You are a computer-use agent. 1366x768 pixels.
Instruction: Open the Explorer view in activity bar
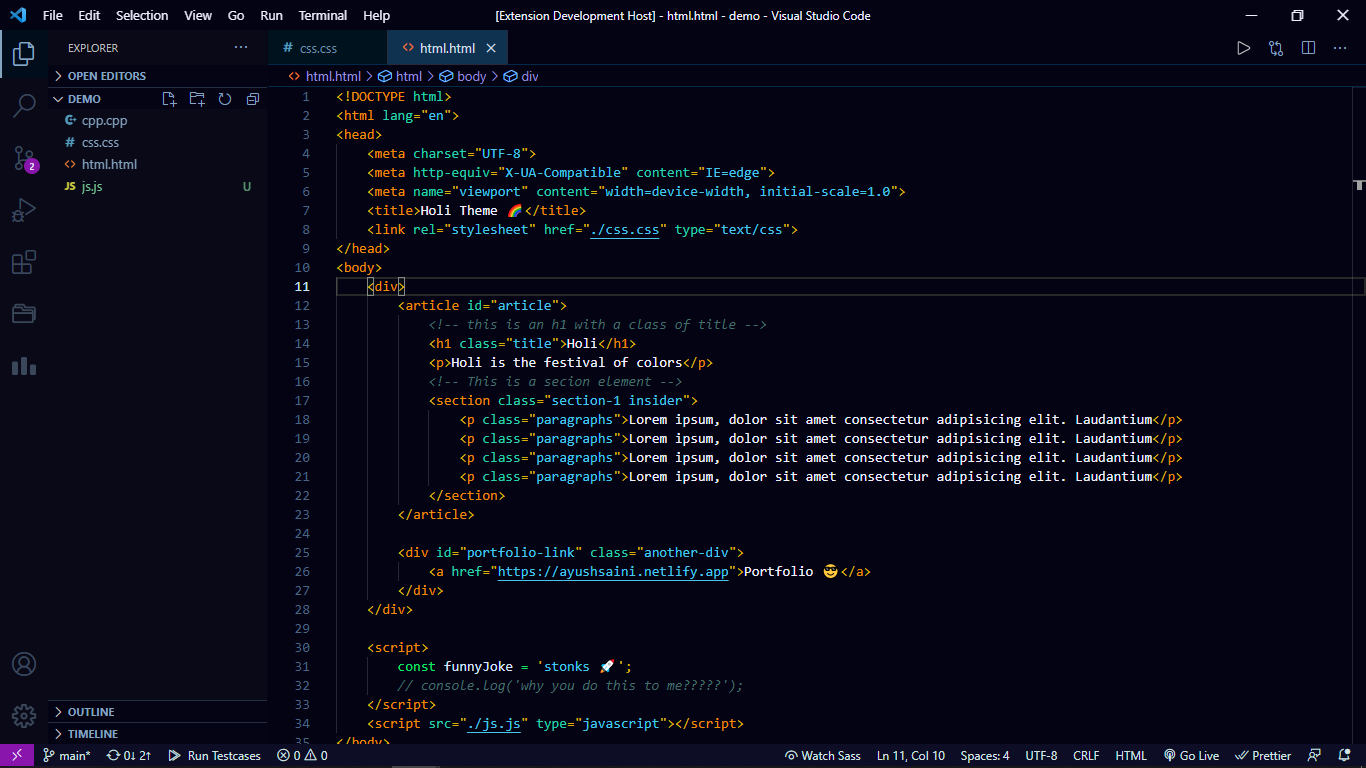(x=24, y=53)
